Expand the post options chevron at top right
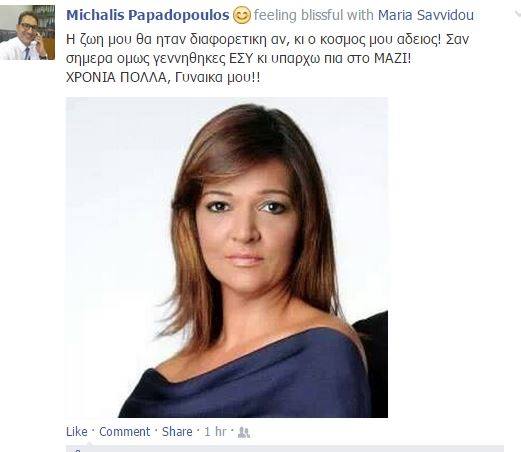This screenshot has width=521, height=452. pyautogui.click(x=517, y=14)
